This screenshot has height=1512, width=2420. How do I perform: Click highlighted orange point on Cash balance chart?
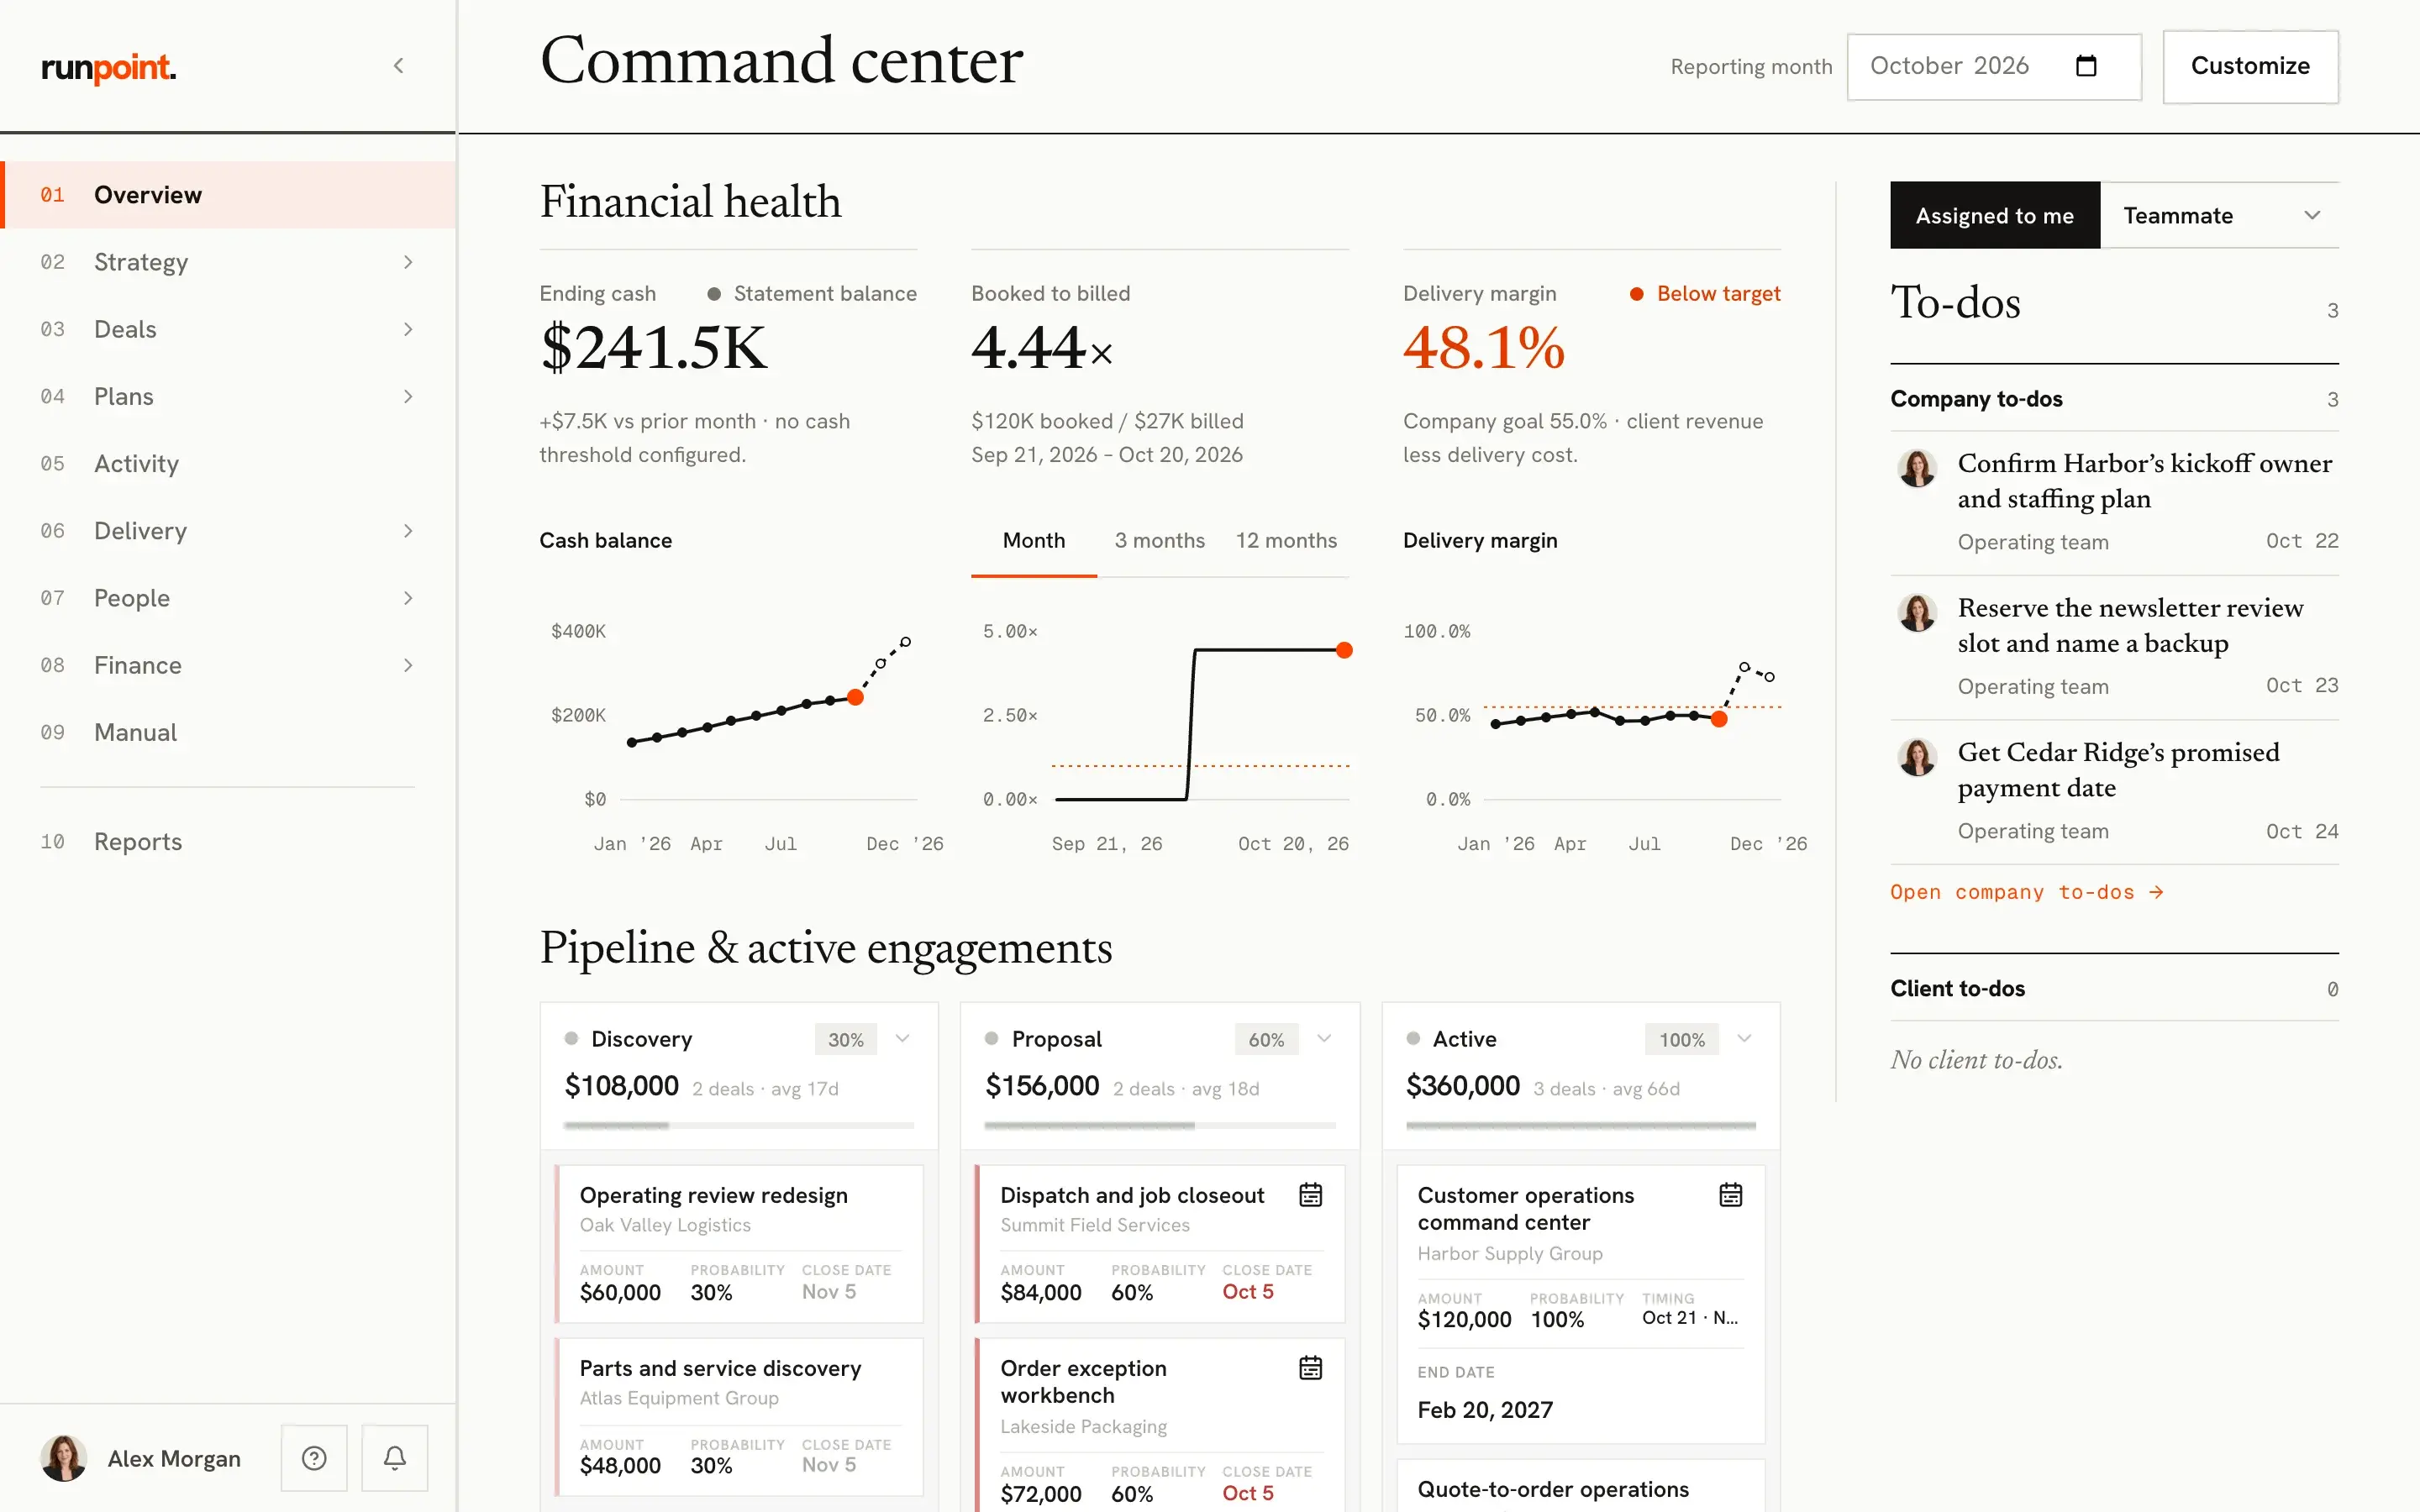(x=855, y=697)
